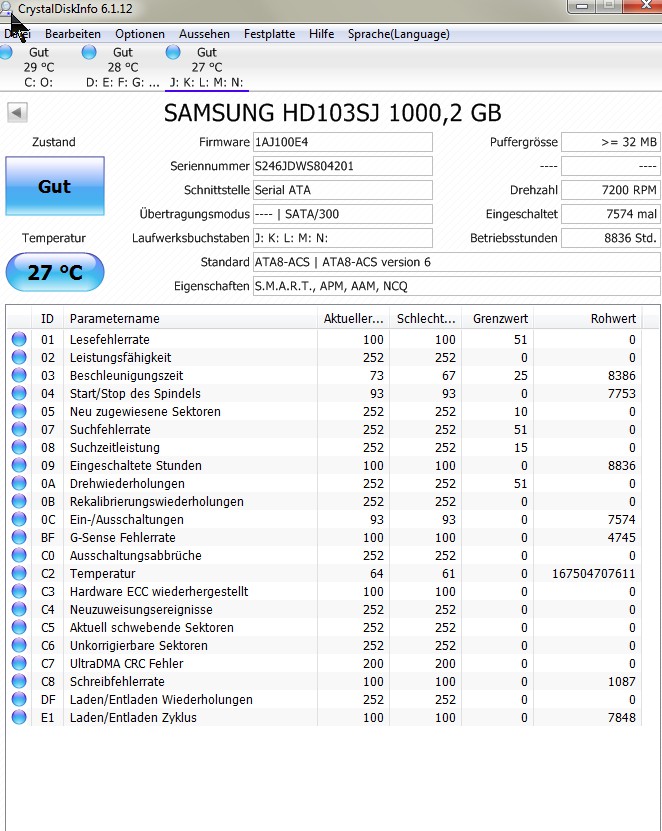Click the 27 °C temperature button
This screenshot has height=831, width=662.
point(55,272)
